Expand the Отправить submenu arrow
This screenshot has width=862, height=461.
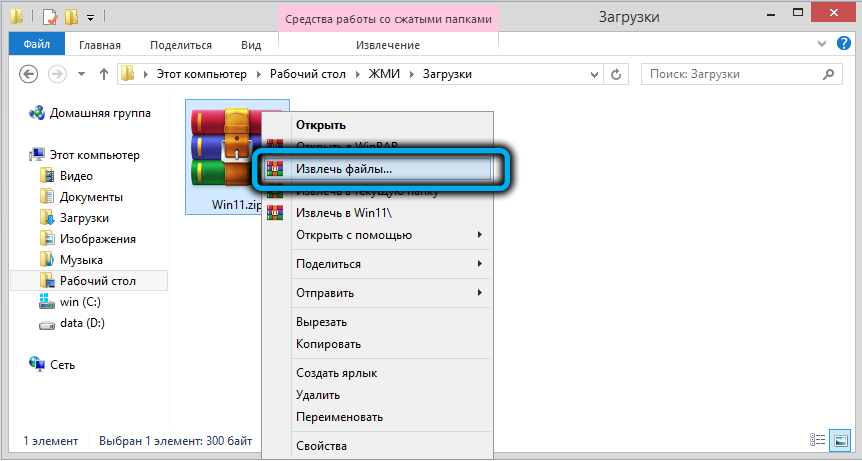480,293
